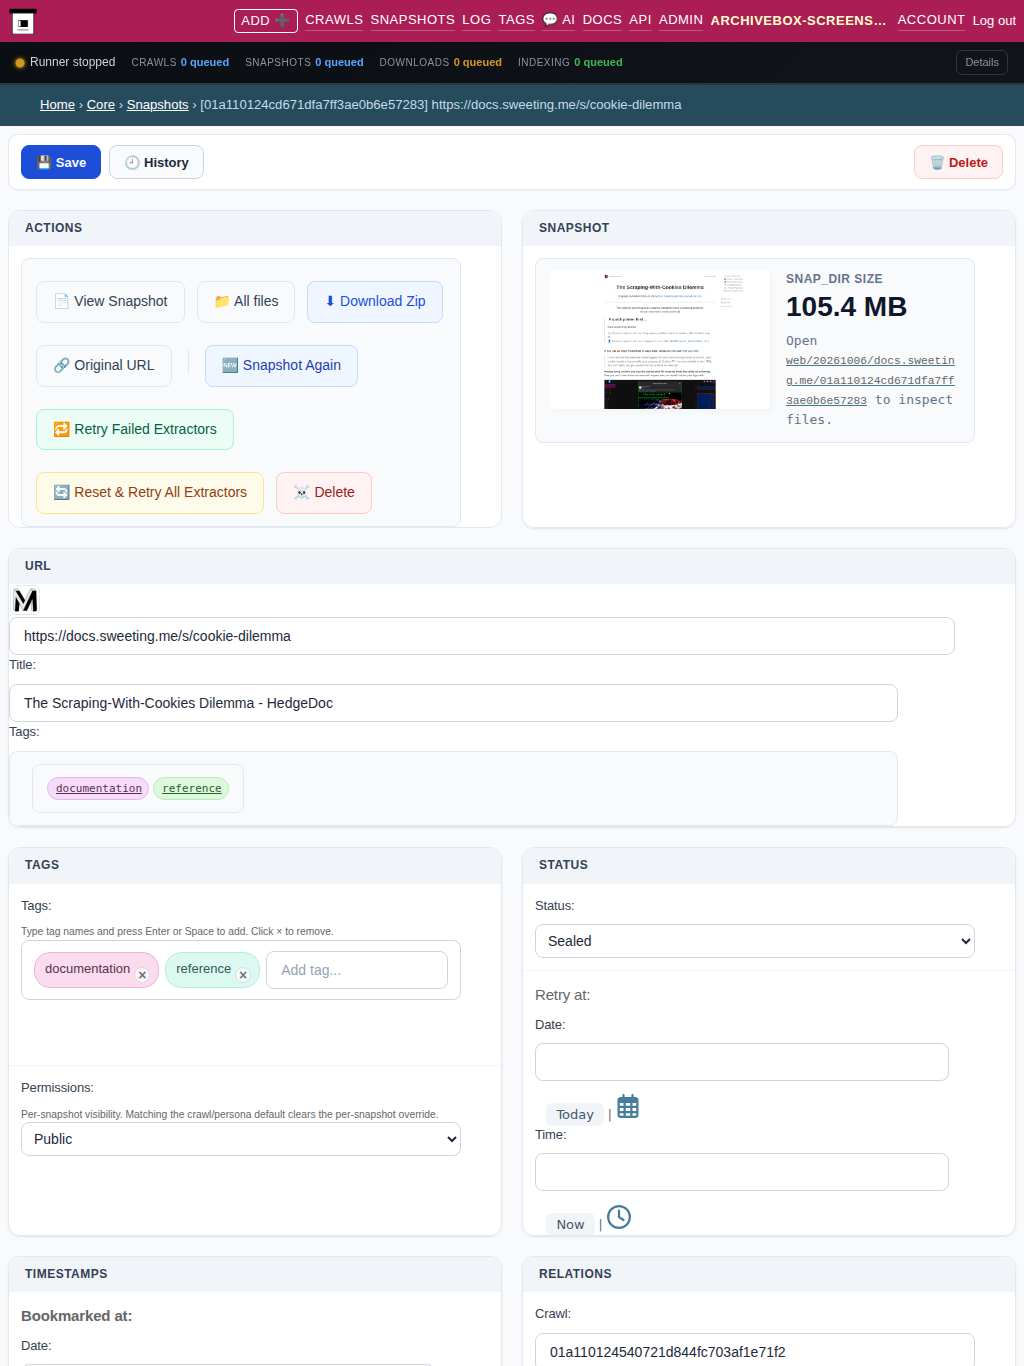Image resolution: width=1024 pixels, height=1366 pixels.
Task: Open the snapshot directory path link
Action: (x=870, y=380)
